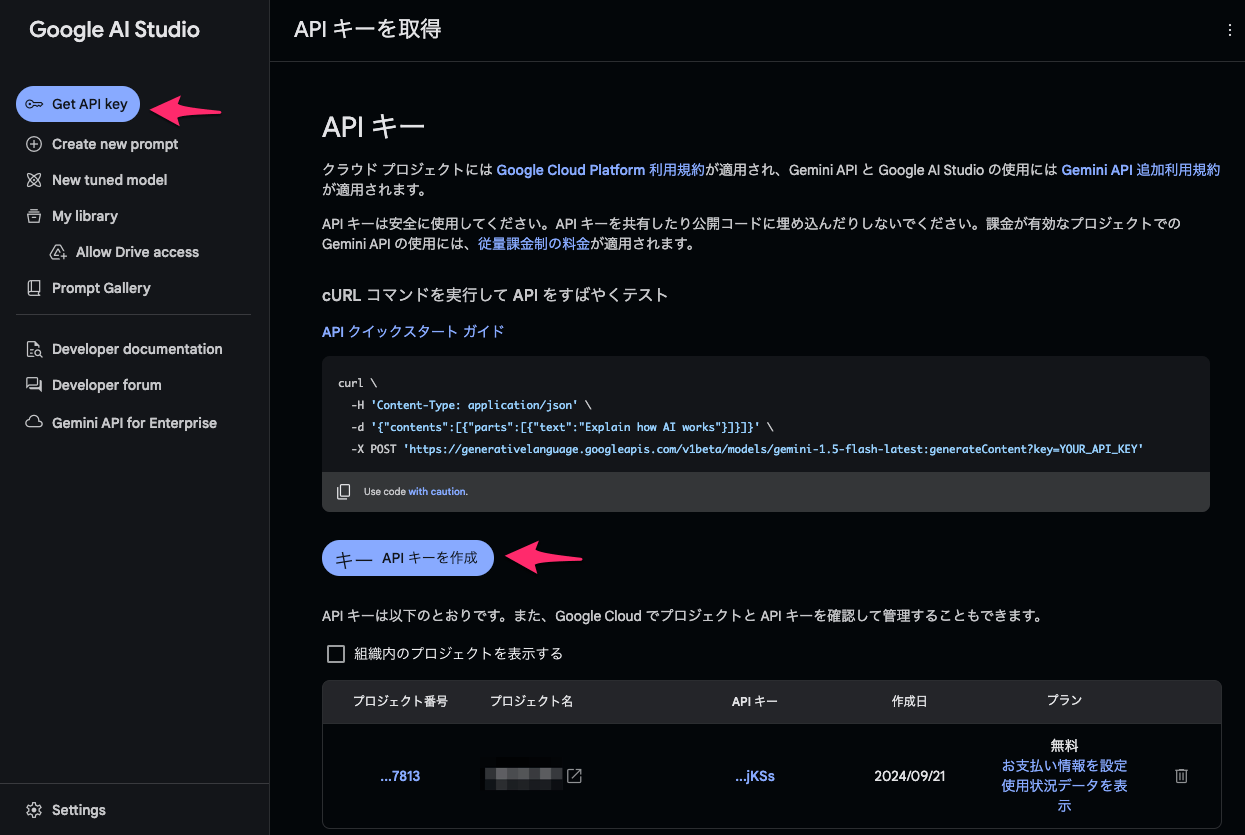1245x835 pixels.
Task: Click the My library tray icon
Action: pos(34,216)
